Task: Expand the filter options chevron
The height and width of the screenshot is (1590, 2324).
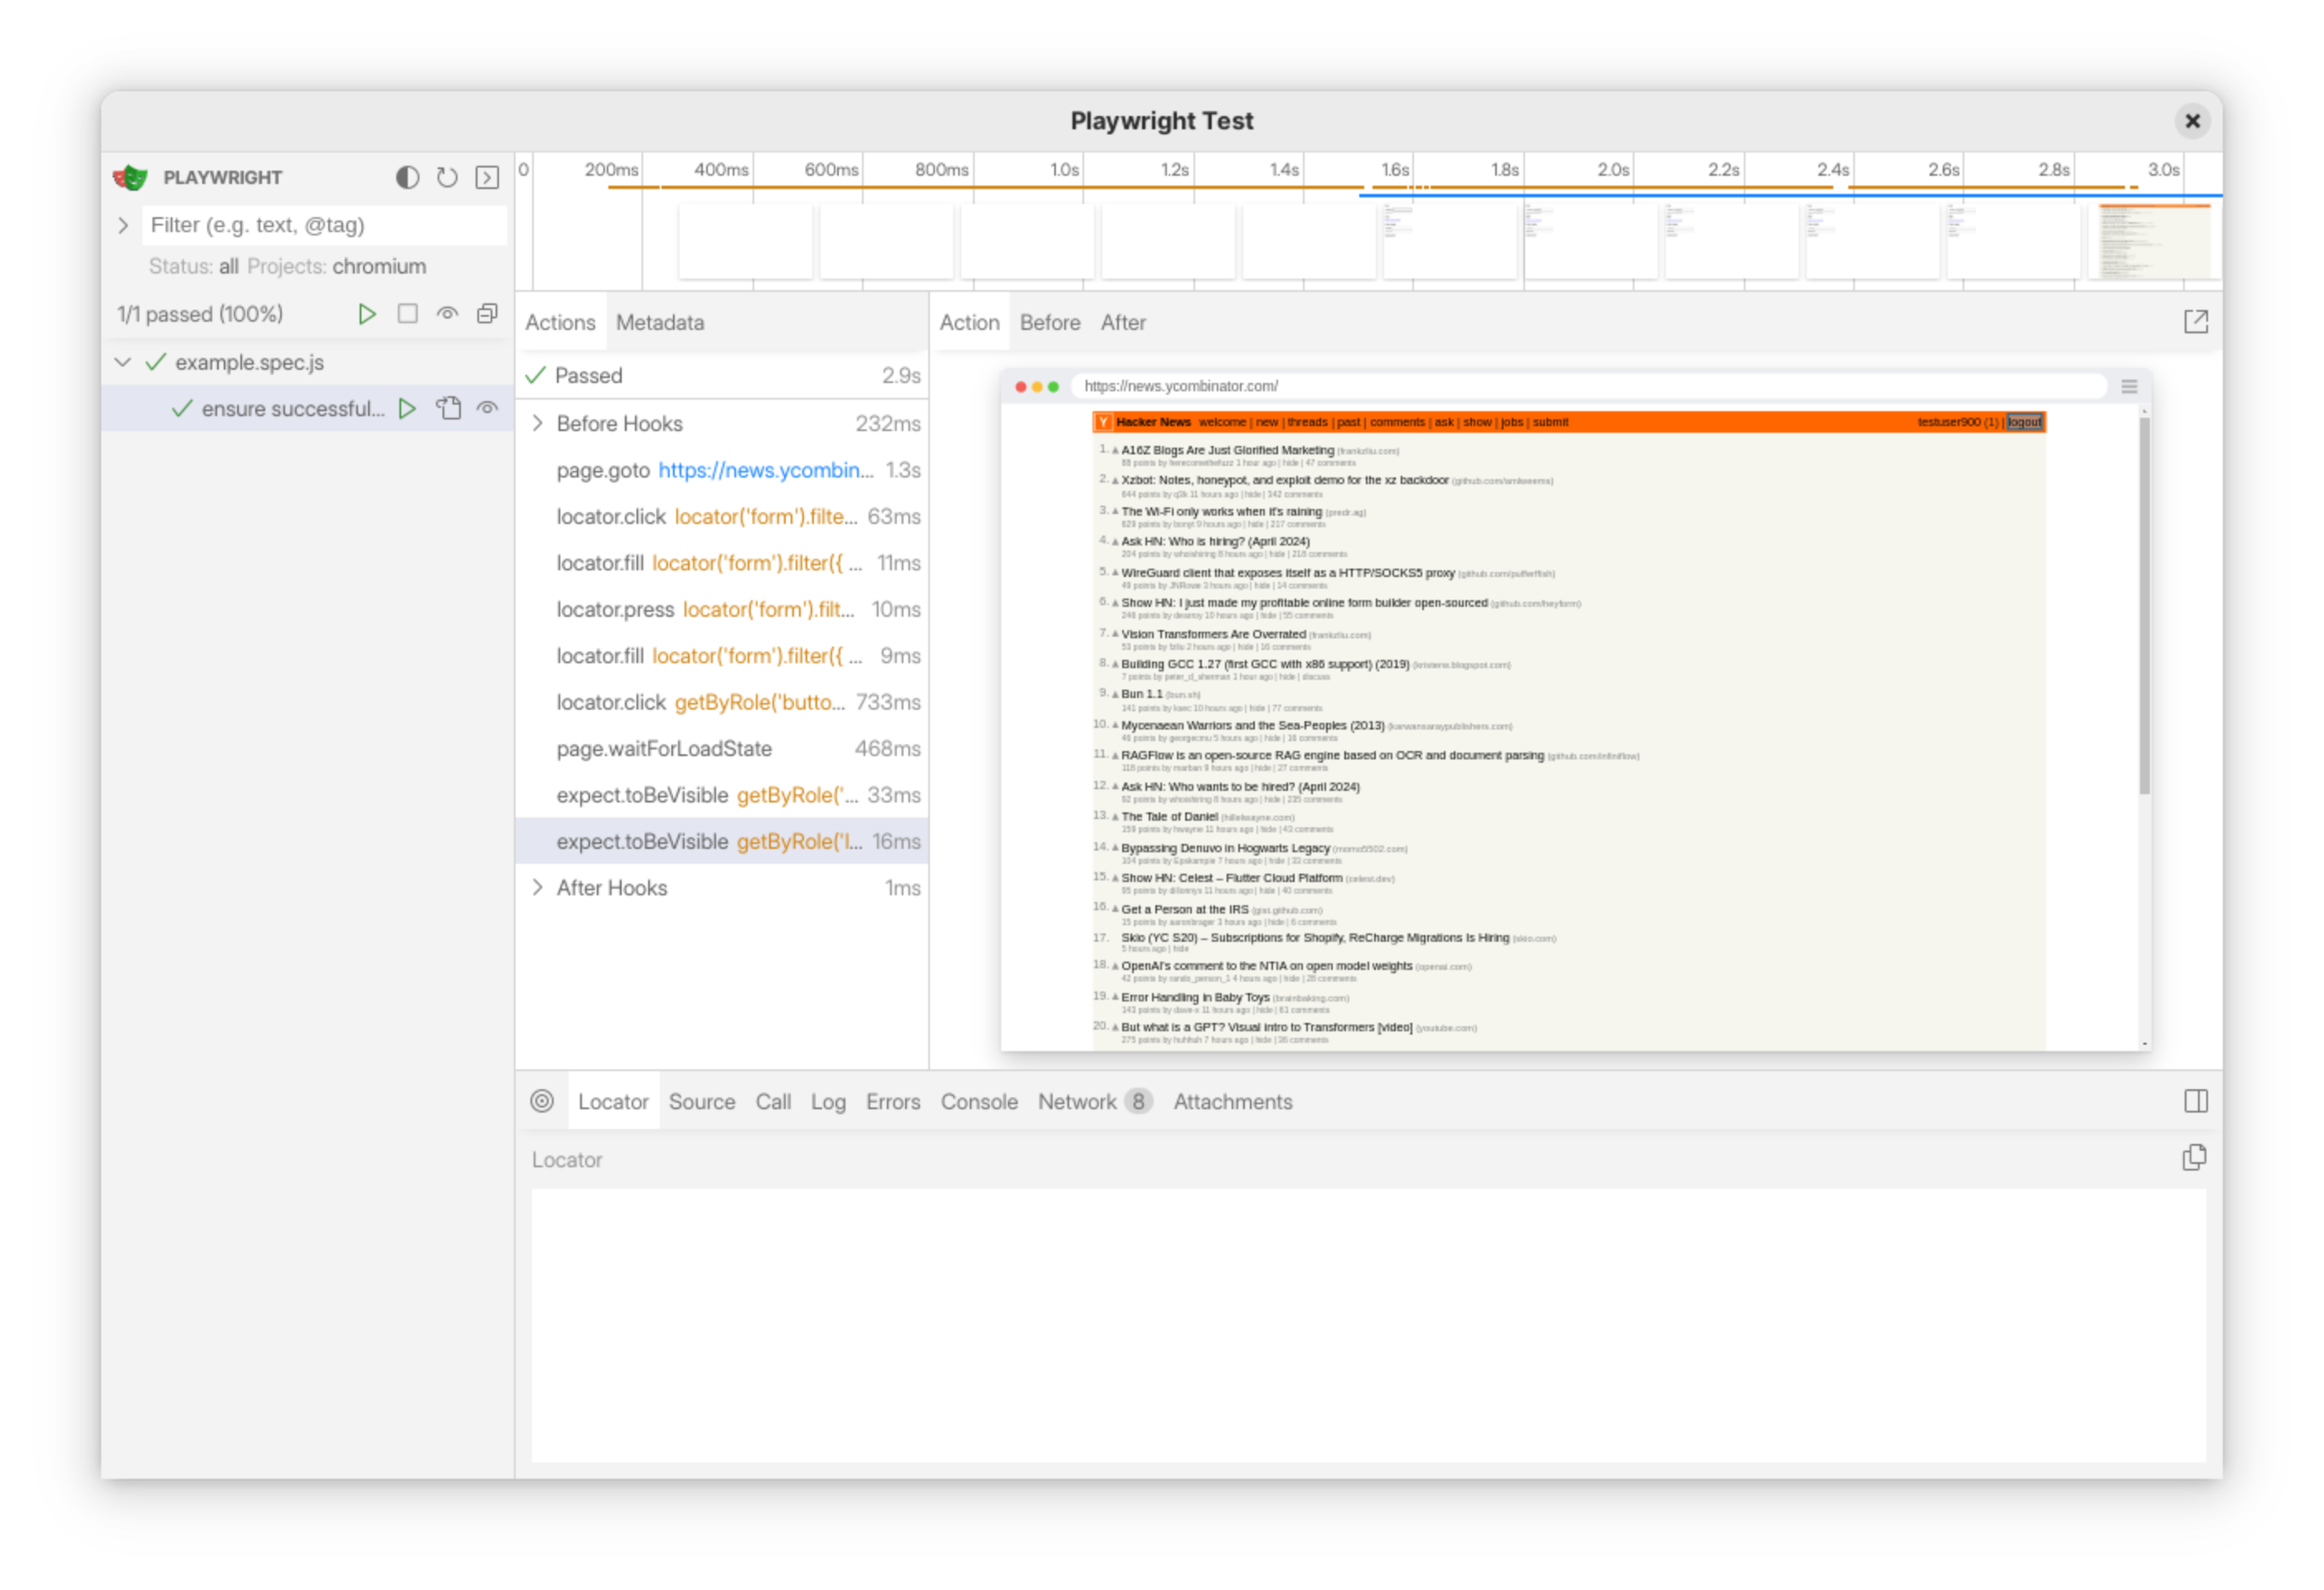Action: (123, 225)
